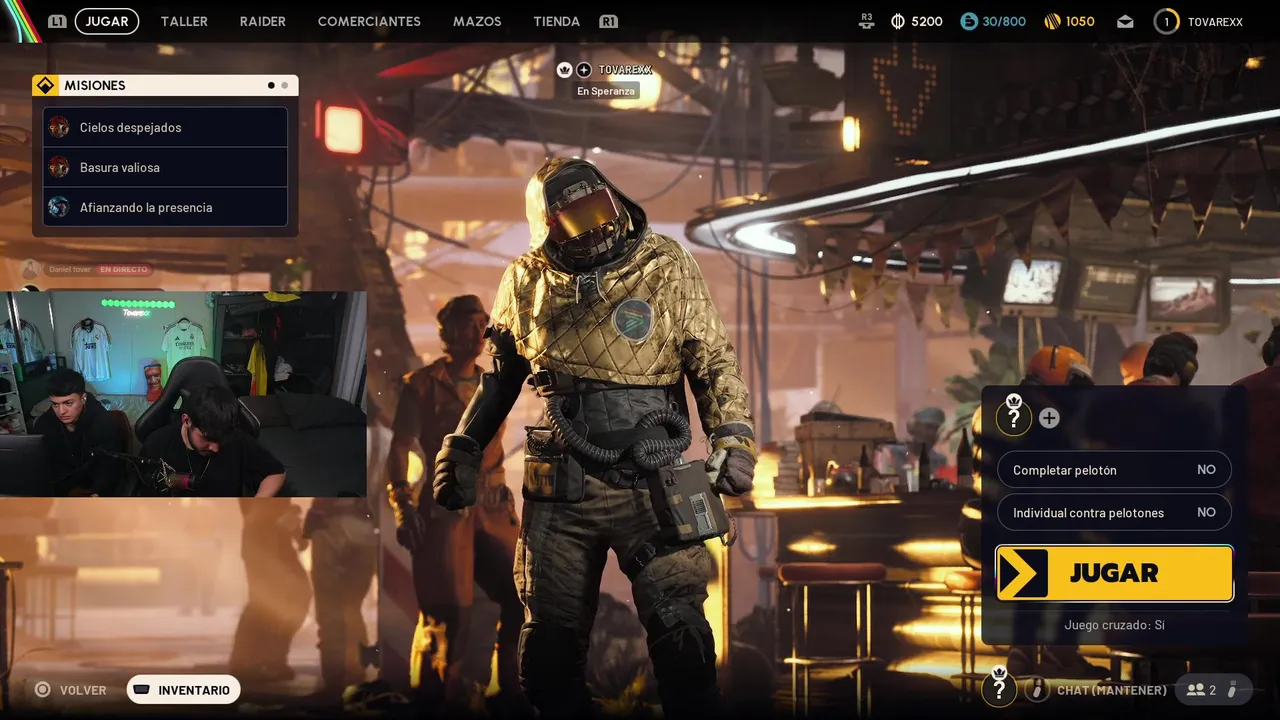Open the mail envelope icon
Viewport: 1280px width, 720px height.
[x=1125, y=21]
